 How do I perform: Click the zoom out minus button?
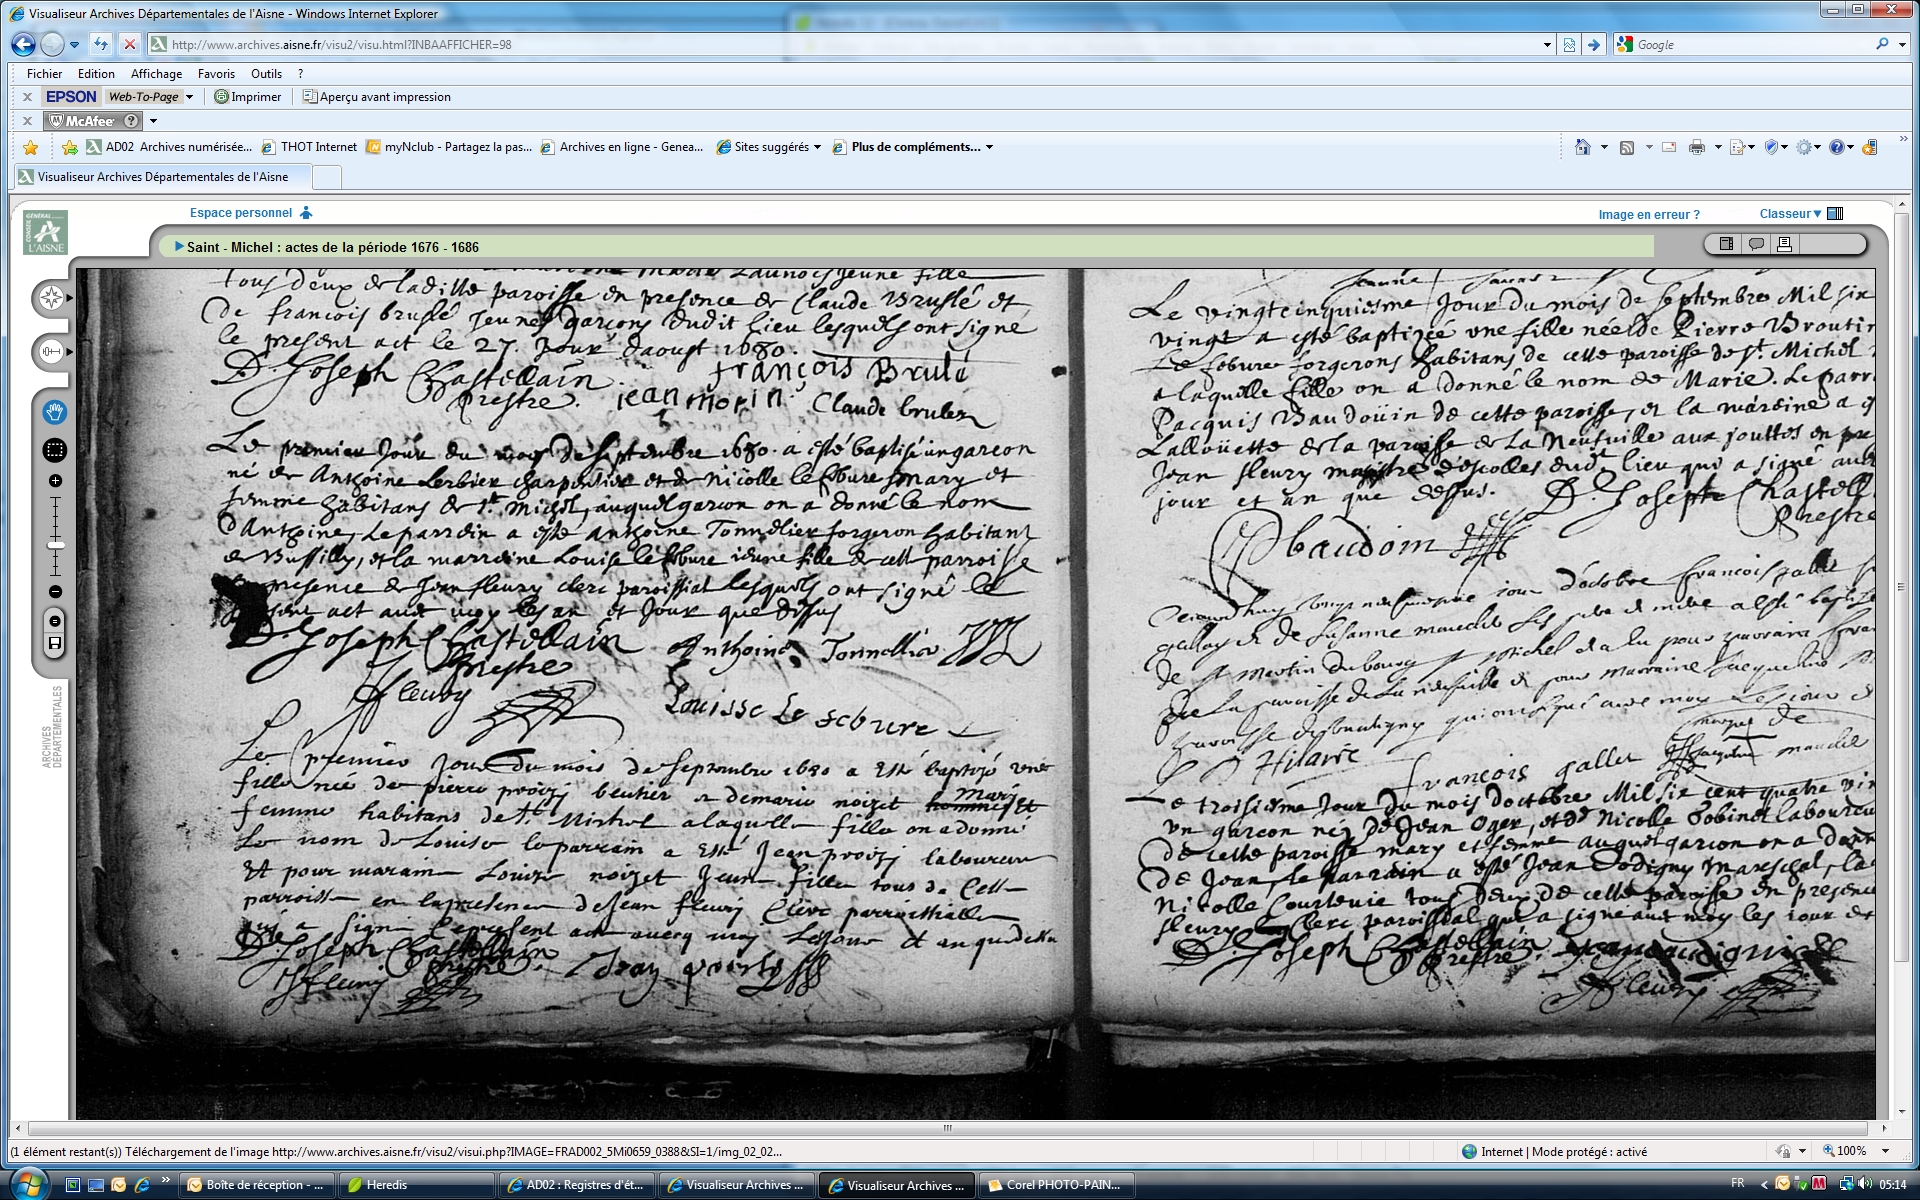[x=55, y=592]
